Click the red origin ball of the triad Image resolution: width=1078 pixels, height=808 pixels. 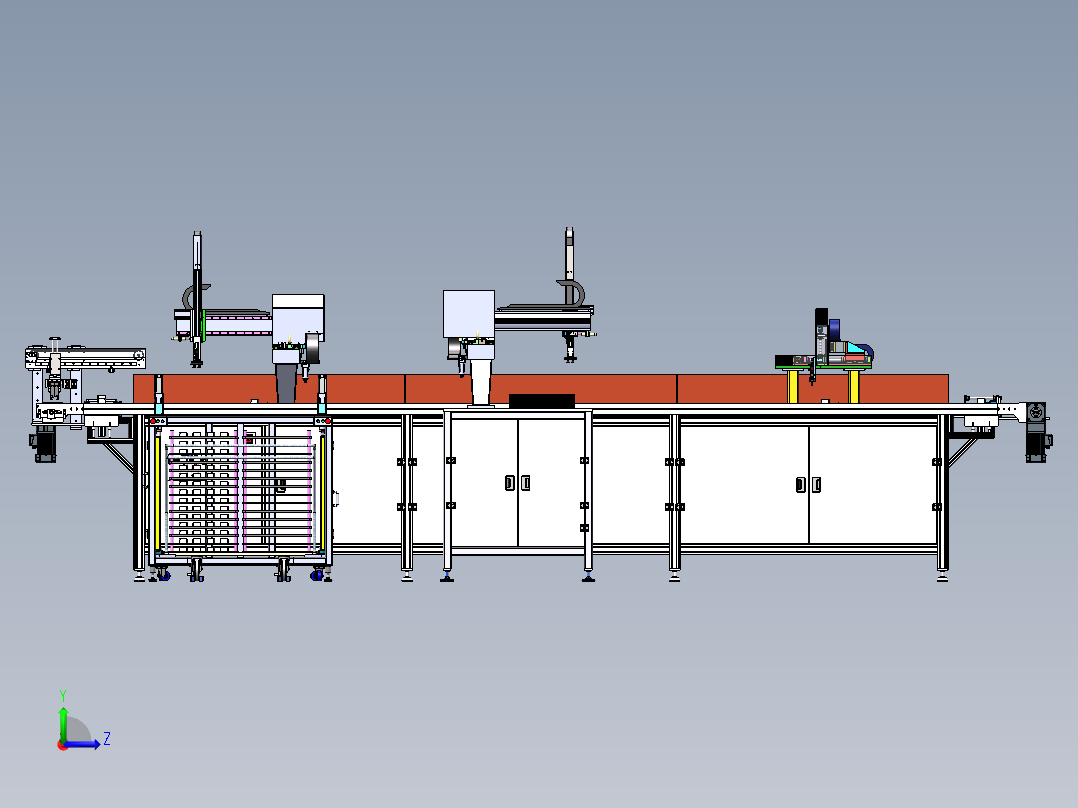(x=63, y=745)
